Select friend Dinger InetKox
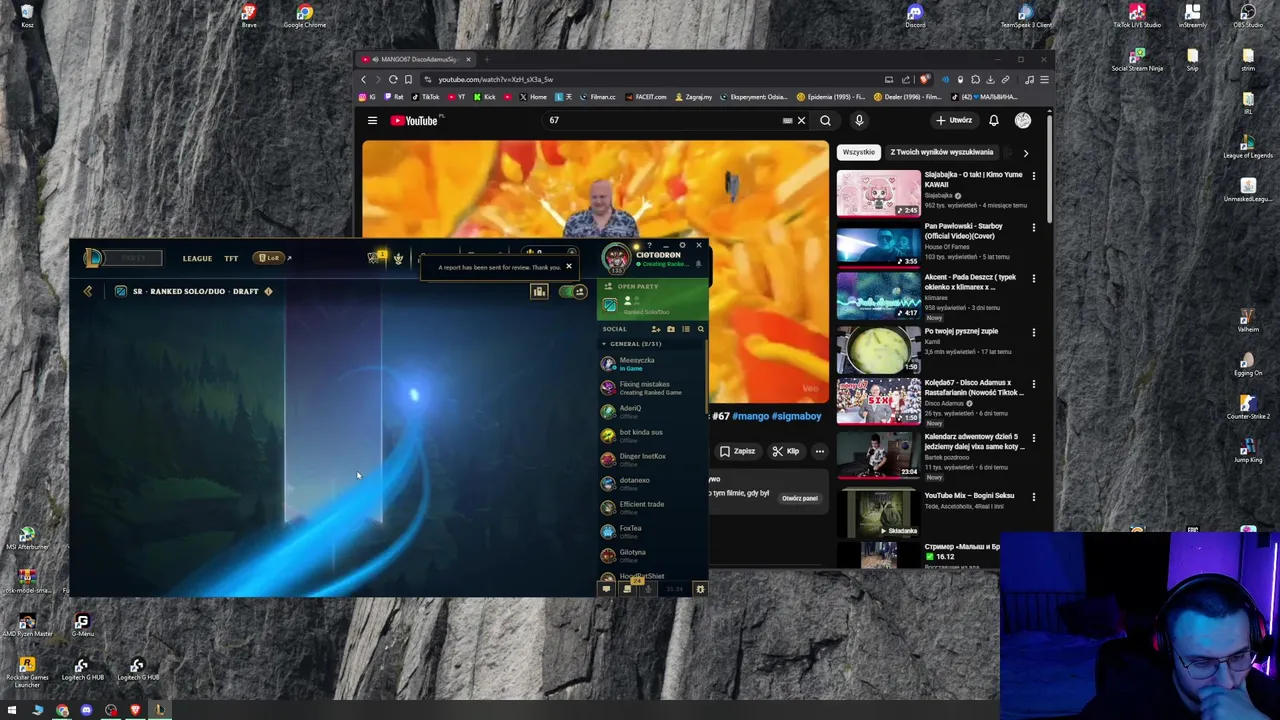 click(651, 460)
